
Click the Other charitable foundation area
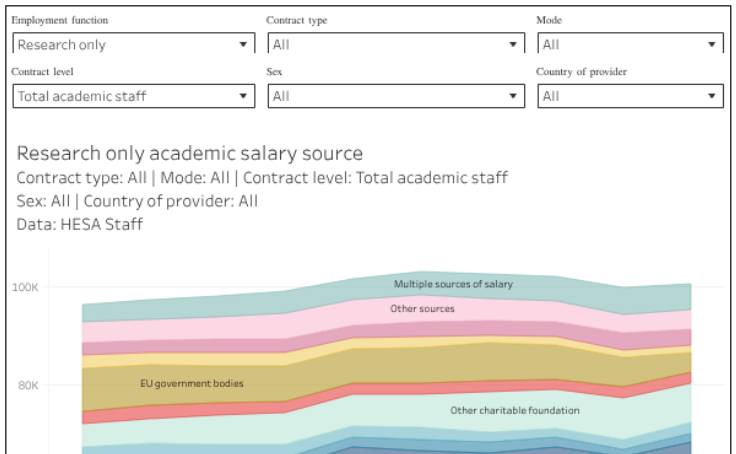coord(514,410)
